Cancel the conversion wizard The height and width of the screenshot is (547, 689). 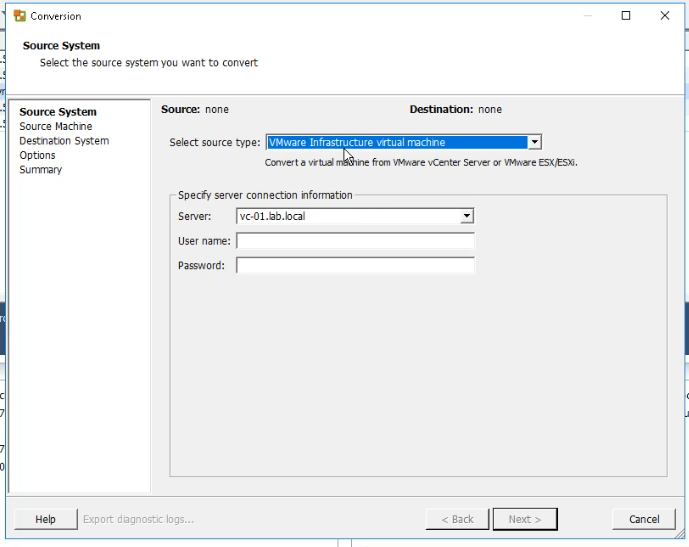coord(644,519)
